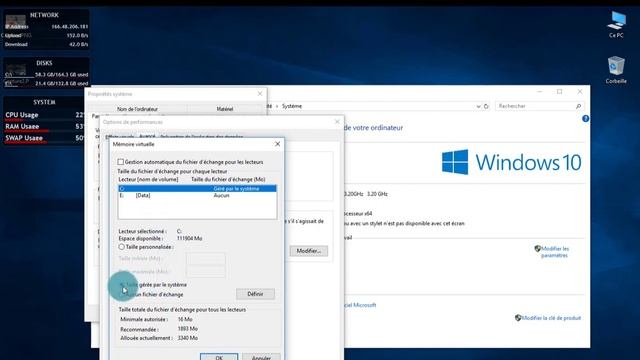
Task: Open Matériel tab in Propriétés système
Action: point(224,109)
